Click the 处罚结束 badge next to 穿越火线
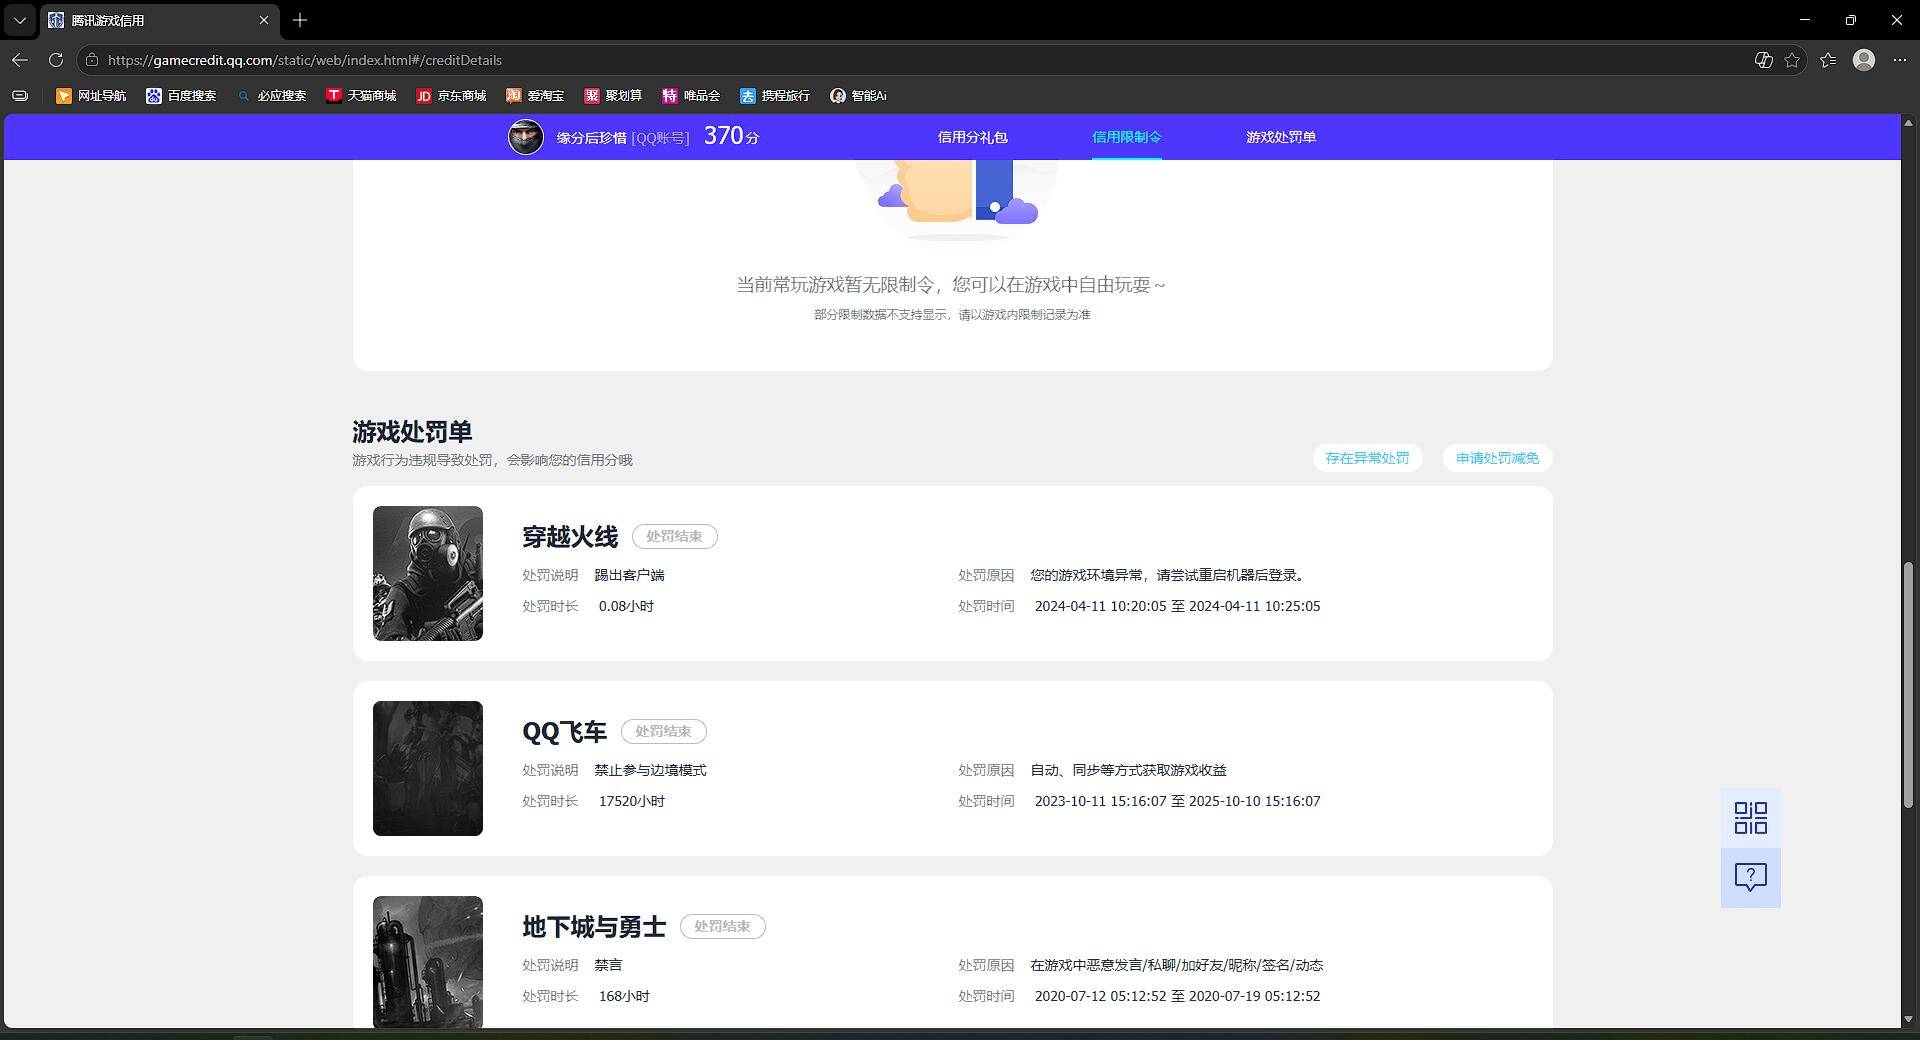The width and height of the screenshot is (1920, 1040). (674, 536)
